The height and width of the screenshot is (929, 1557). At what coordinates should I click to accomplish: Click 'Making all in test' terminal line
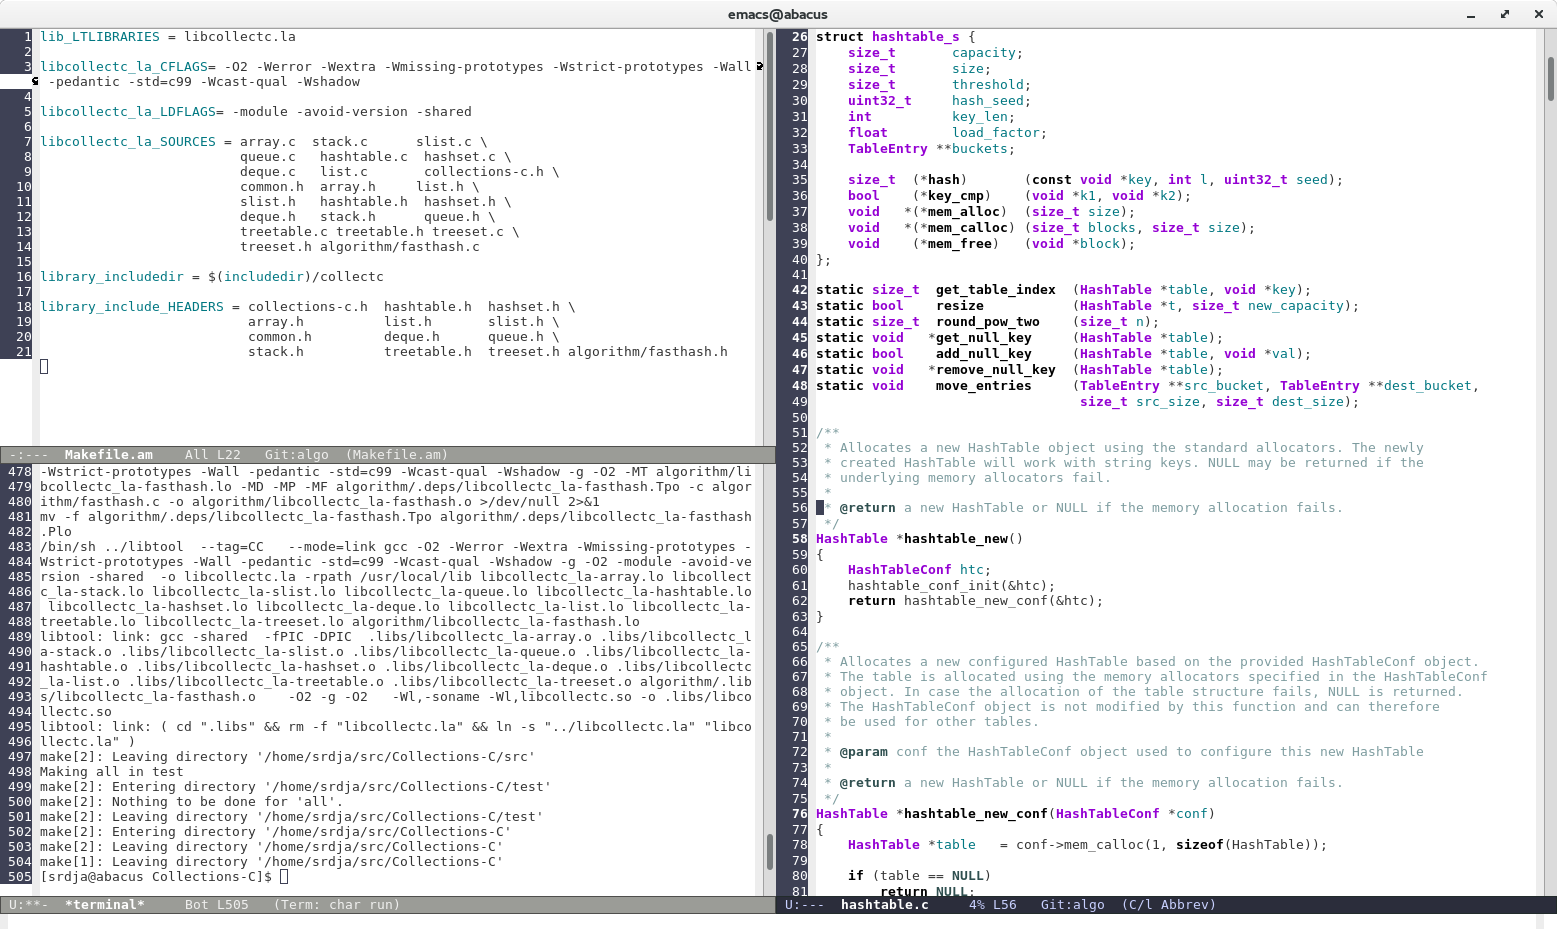tap(112, 771)
